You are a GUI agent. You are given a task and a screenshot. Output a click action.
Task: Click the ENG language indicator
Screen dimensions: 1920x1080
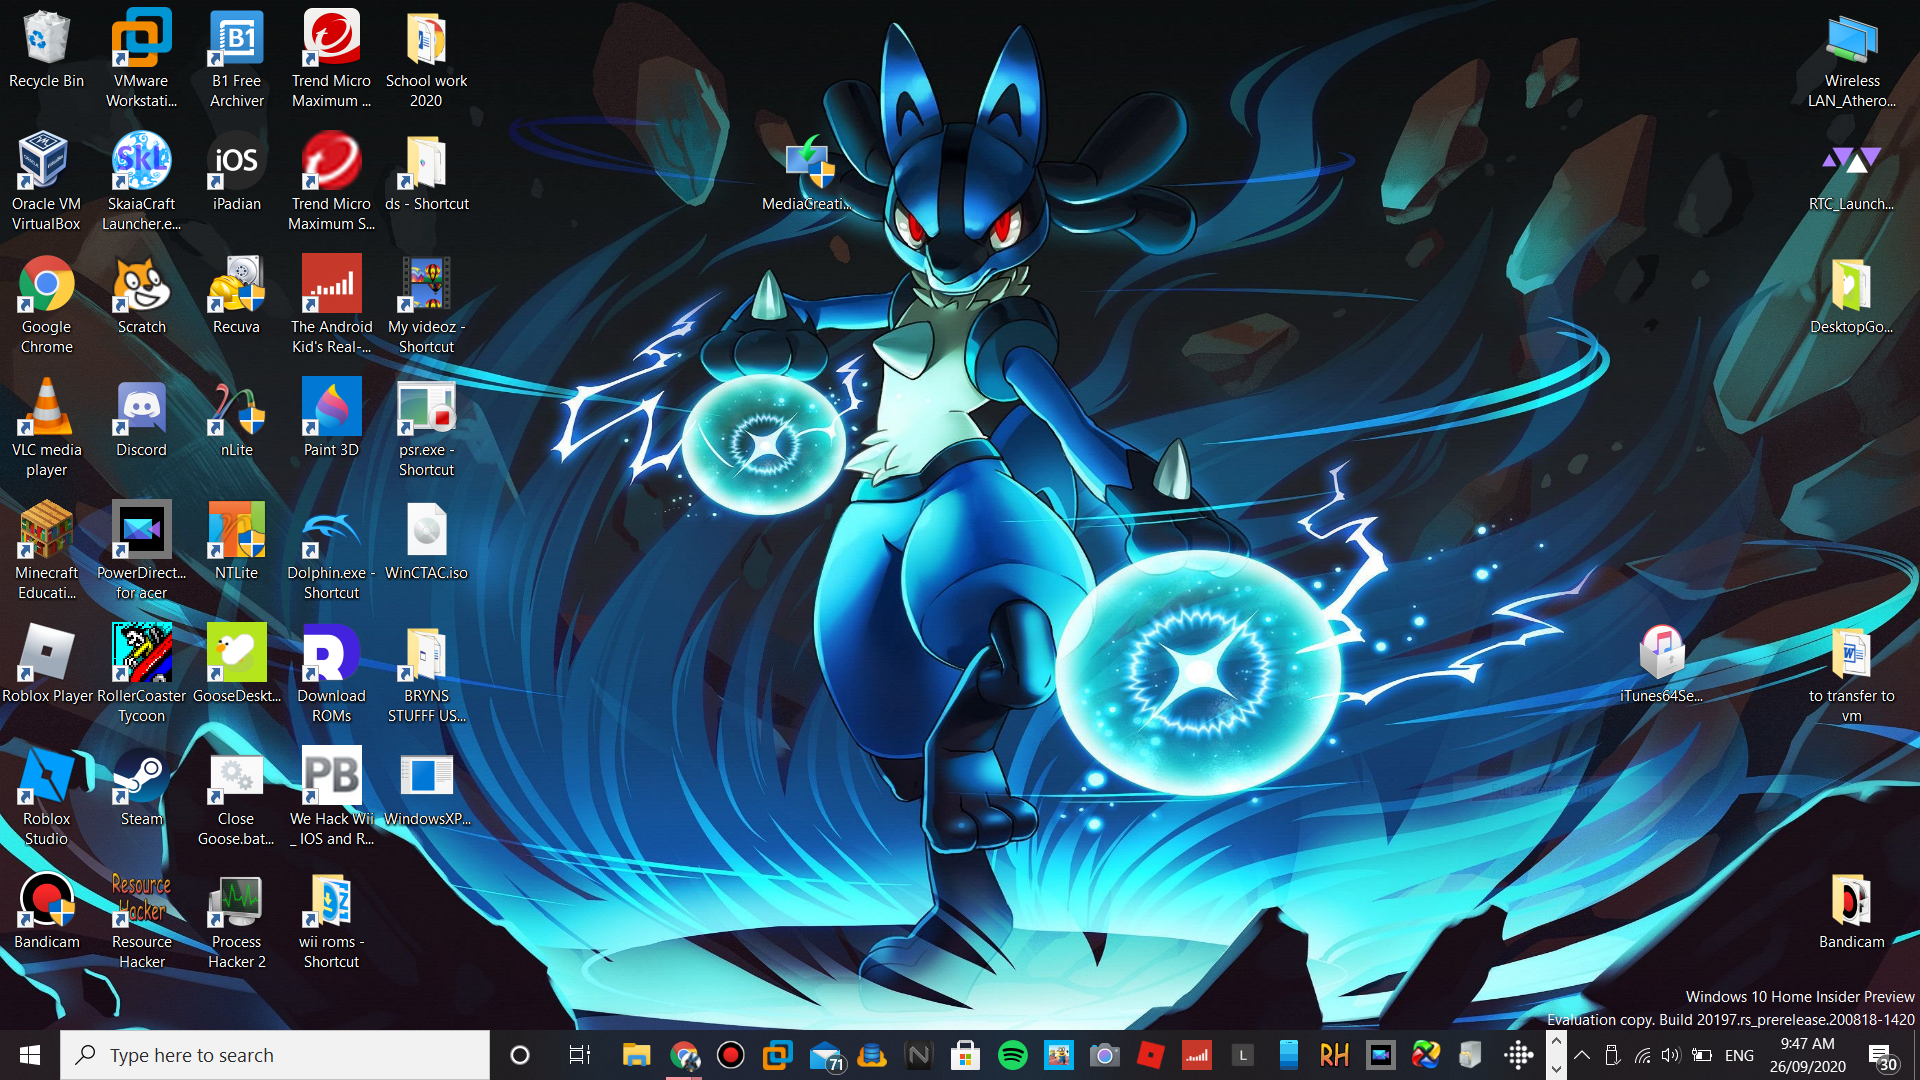pos(1739,1055)
